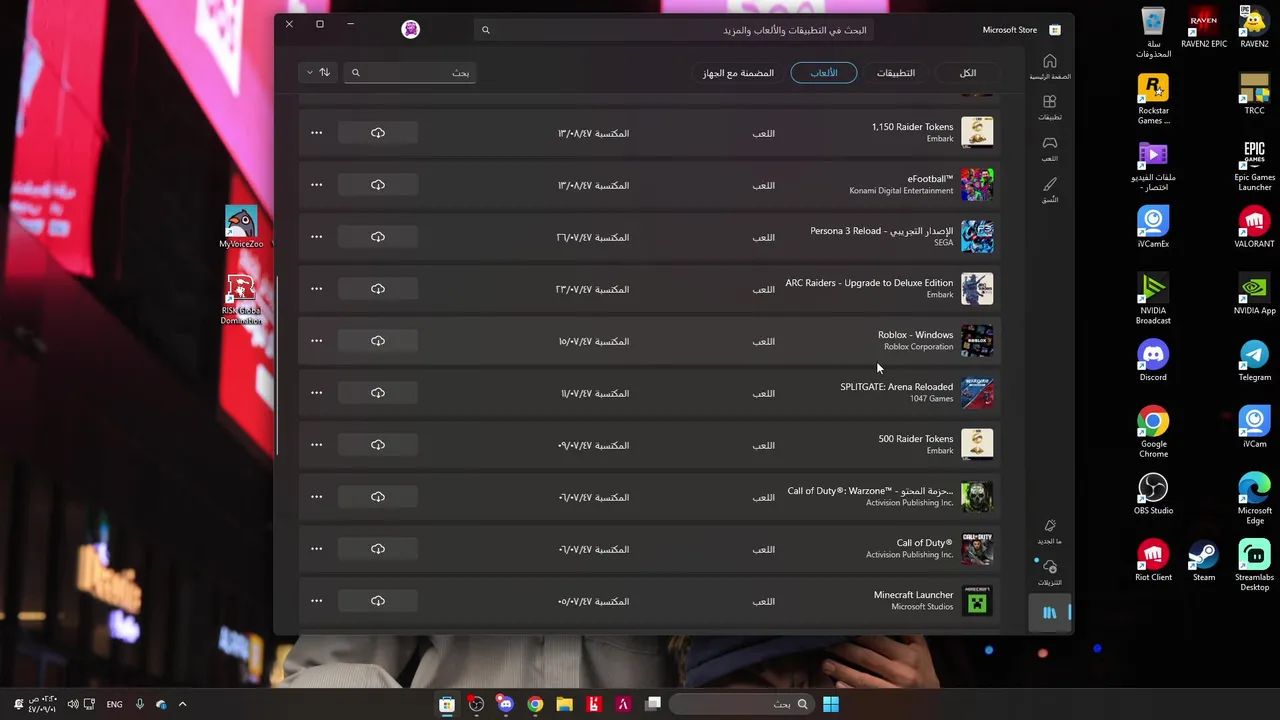Screen dimensions: 1280x720
Task: Download ARC Raiders Deluxe upgrade cloud icon
Action: pos(378,289)
